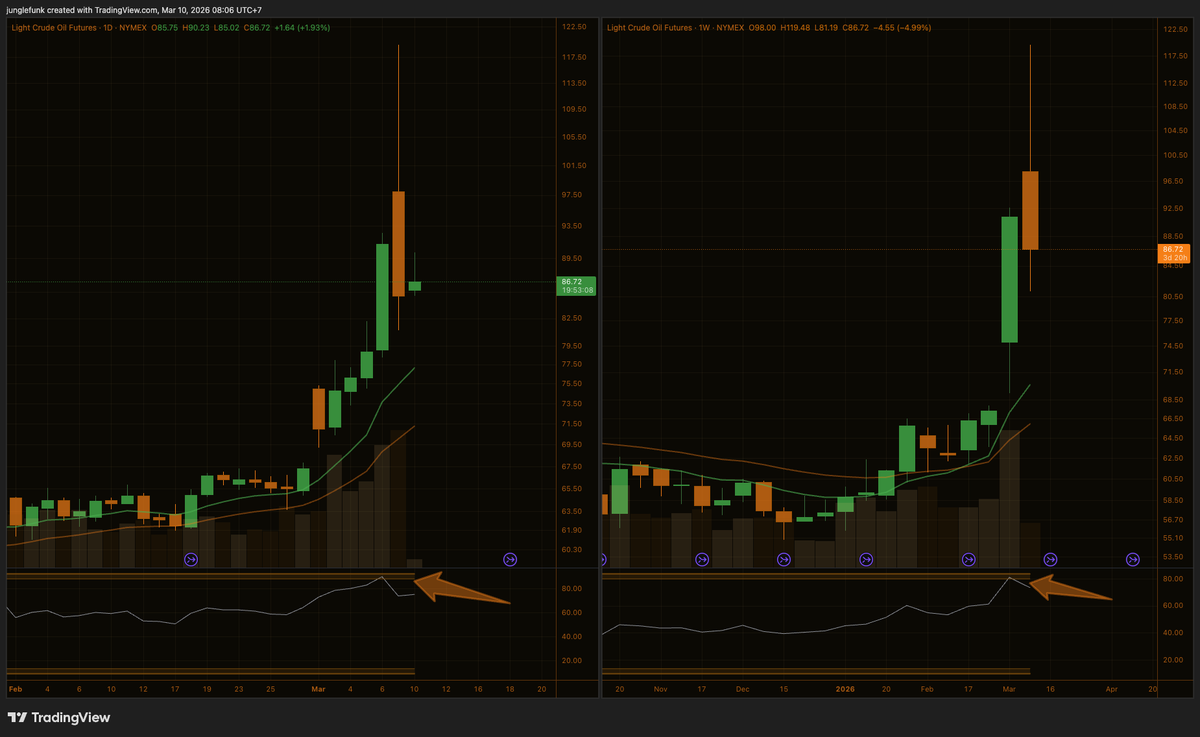The width and height of the screenshot is (1200, 737).
Task: Click the rollover icon above Mar 16 on weekly chart
Action: [x=1050, y=559]
